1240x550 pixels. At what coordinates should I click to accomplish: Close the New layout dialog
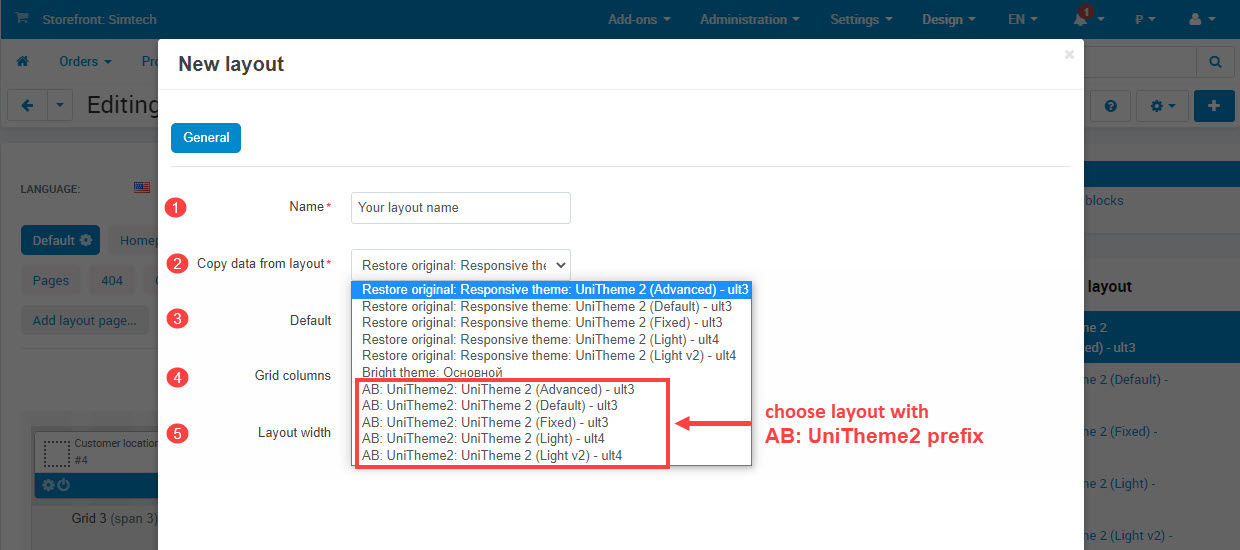pyautogui.click(x=1069, y=55)
